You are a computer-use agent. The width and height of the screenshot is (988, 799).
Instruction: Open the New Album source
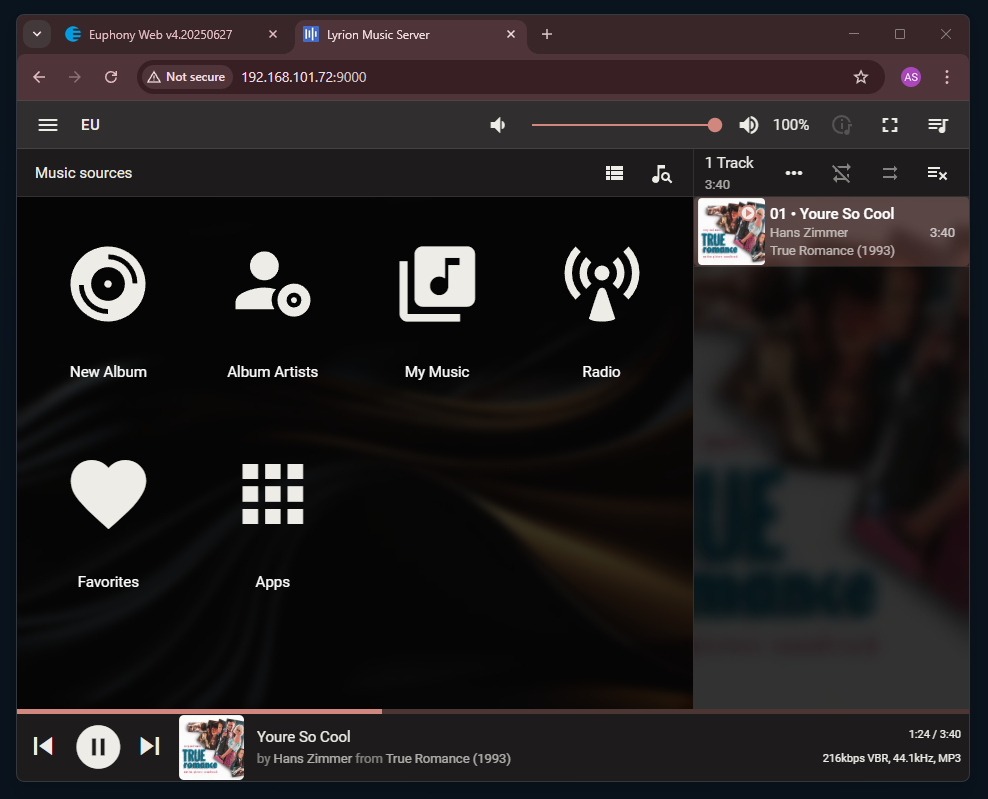click(x=108, y=313)
